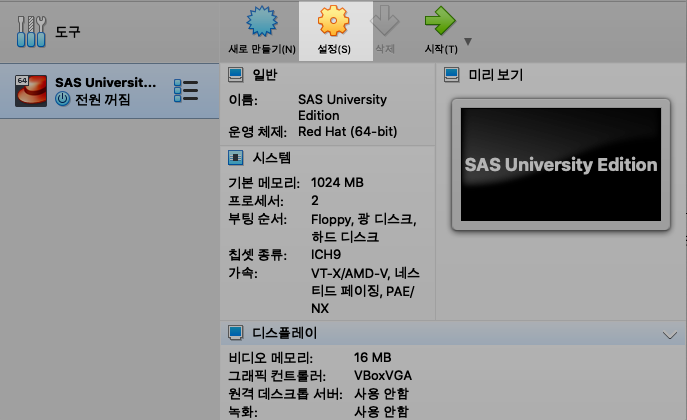
Task: Click the 프로세서 label
Action: (256, 201)
